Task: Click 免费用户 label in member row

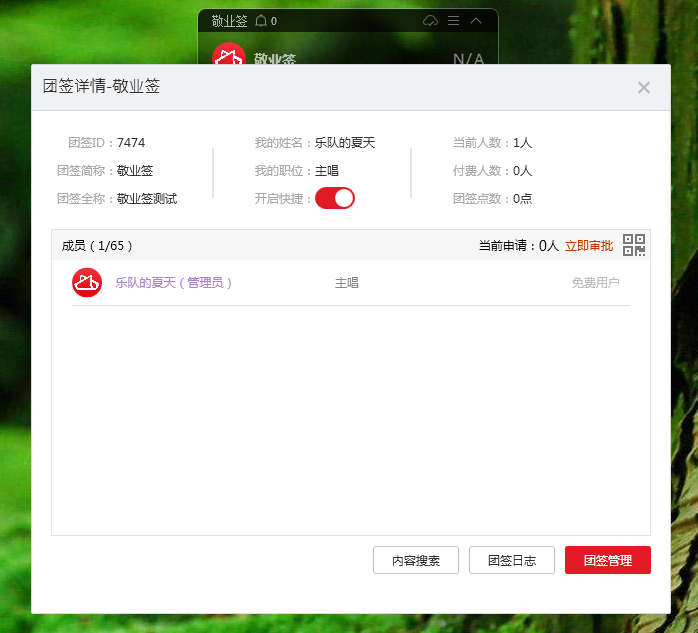Action: pyautogui.click(x=595, y=283)
